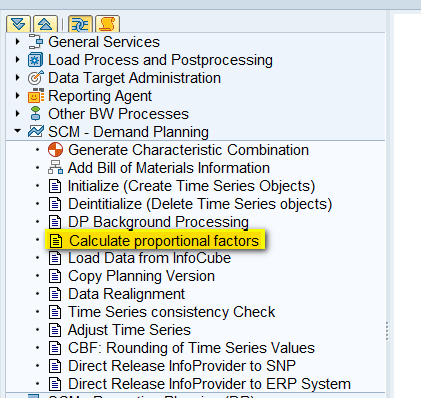The image size is (421, 398).
Task: Select Direct Release InfoProvider to ERP System
Action: pos(209,384)
